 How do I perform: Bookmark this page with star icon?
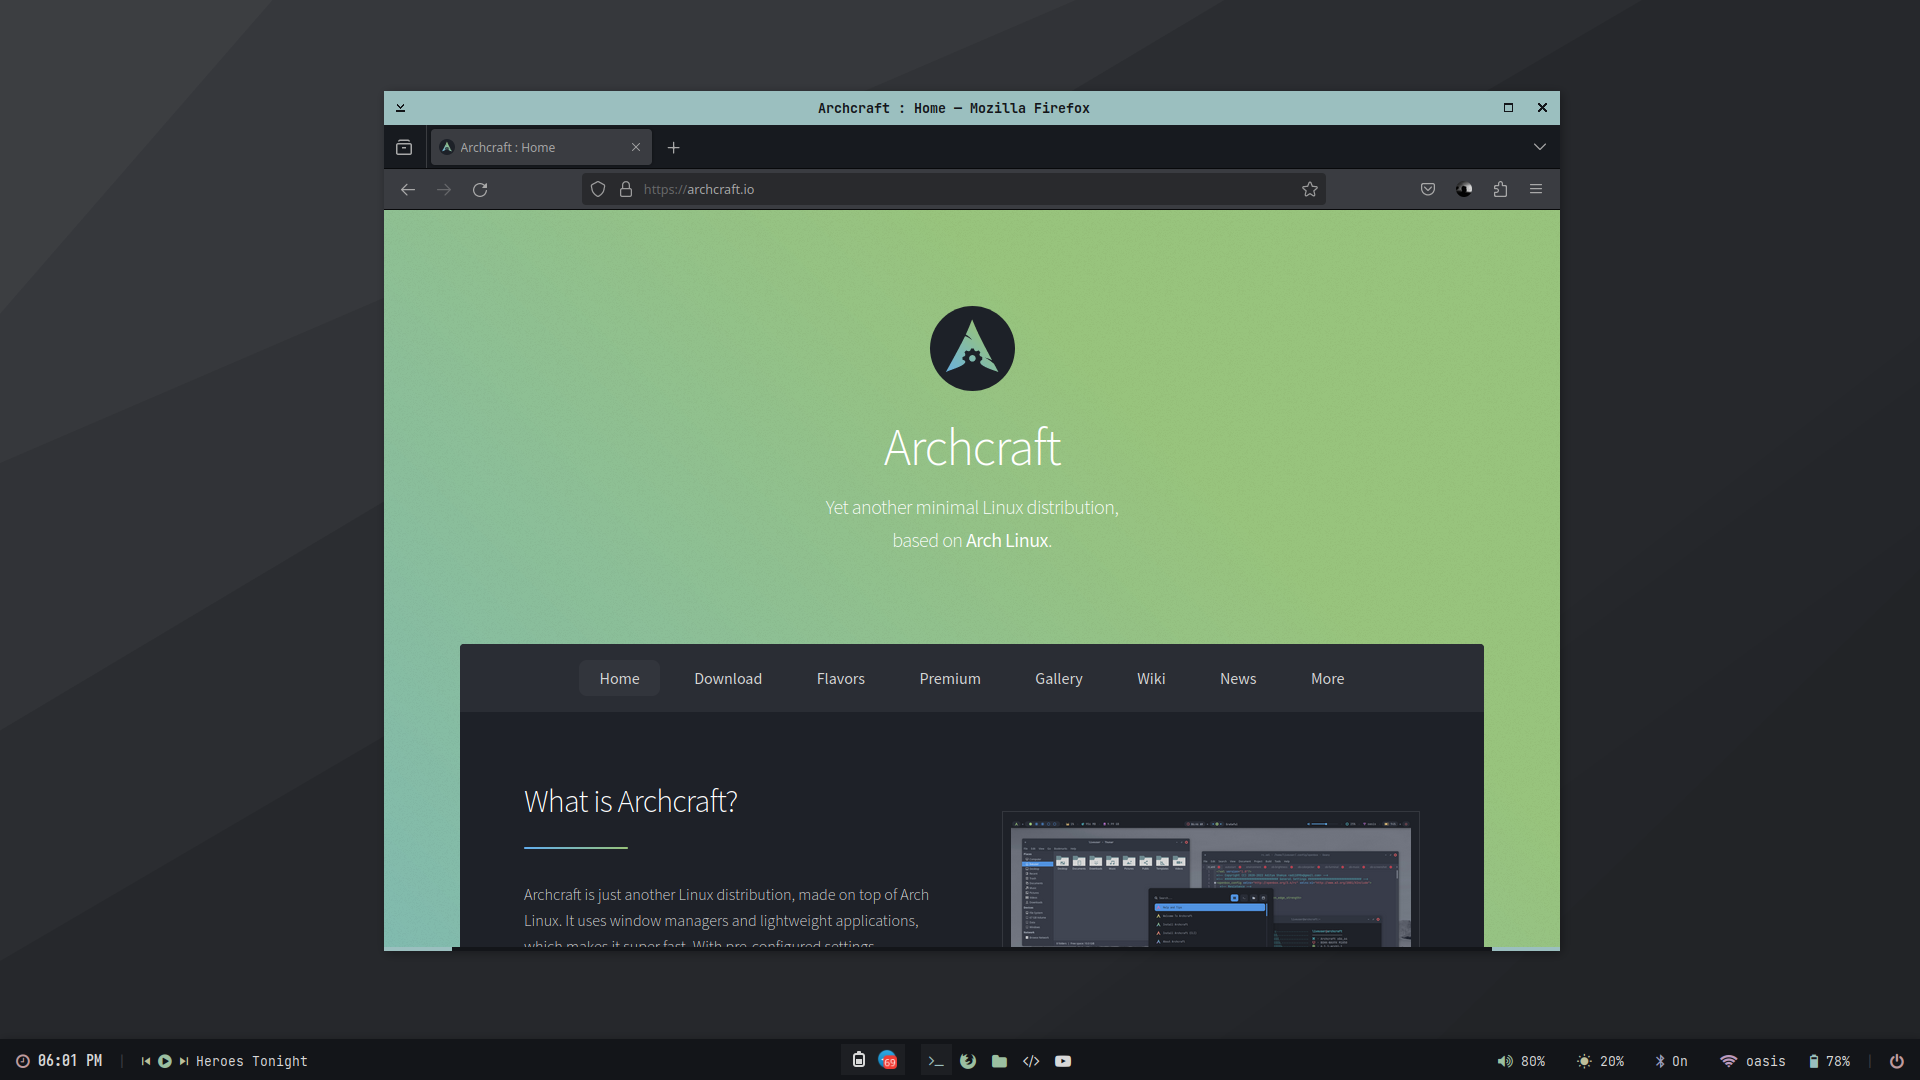pyautogui.click(x=1310, y=190)
